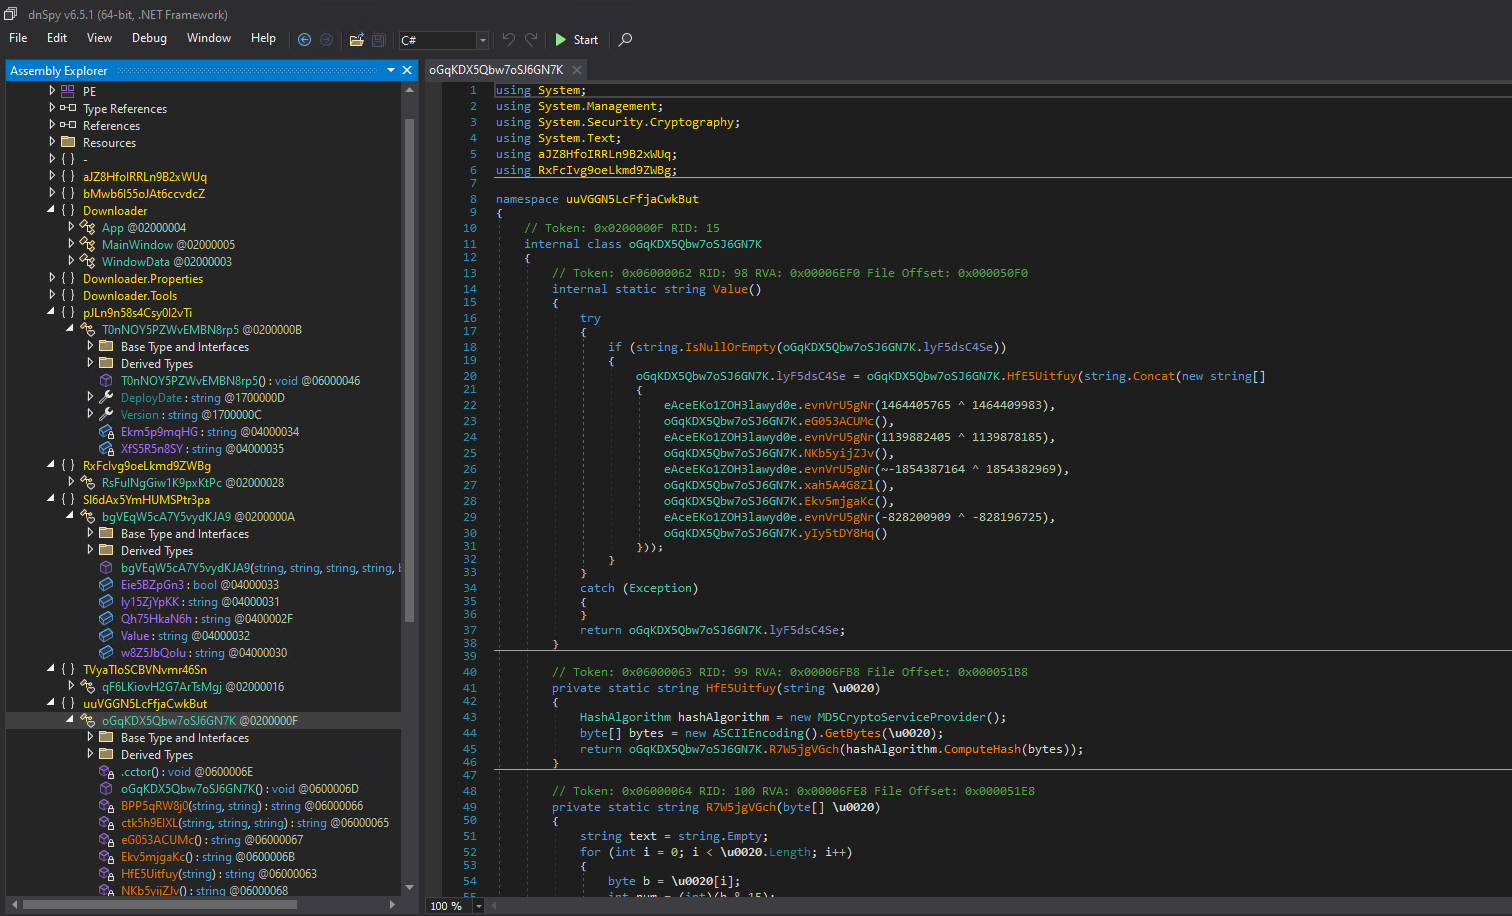Viewport: 1512px width, 916px height.
Task: Expand the References node
Action: [x=52, y=125]
